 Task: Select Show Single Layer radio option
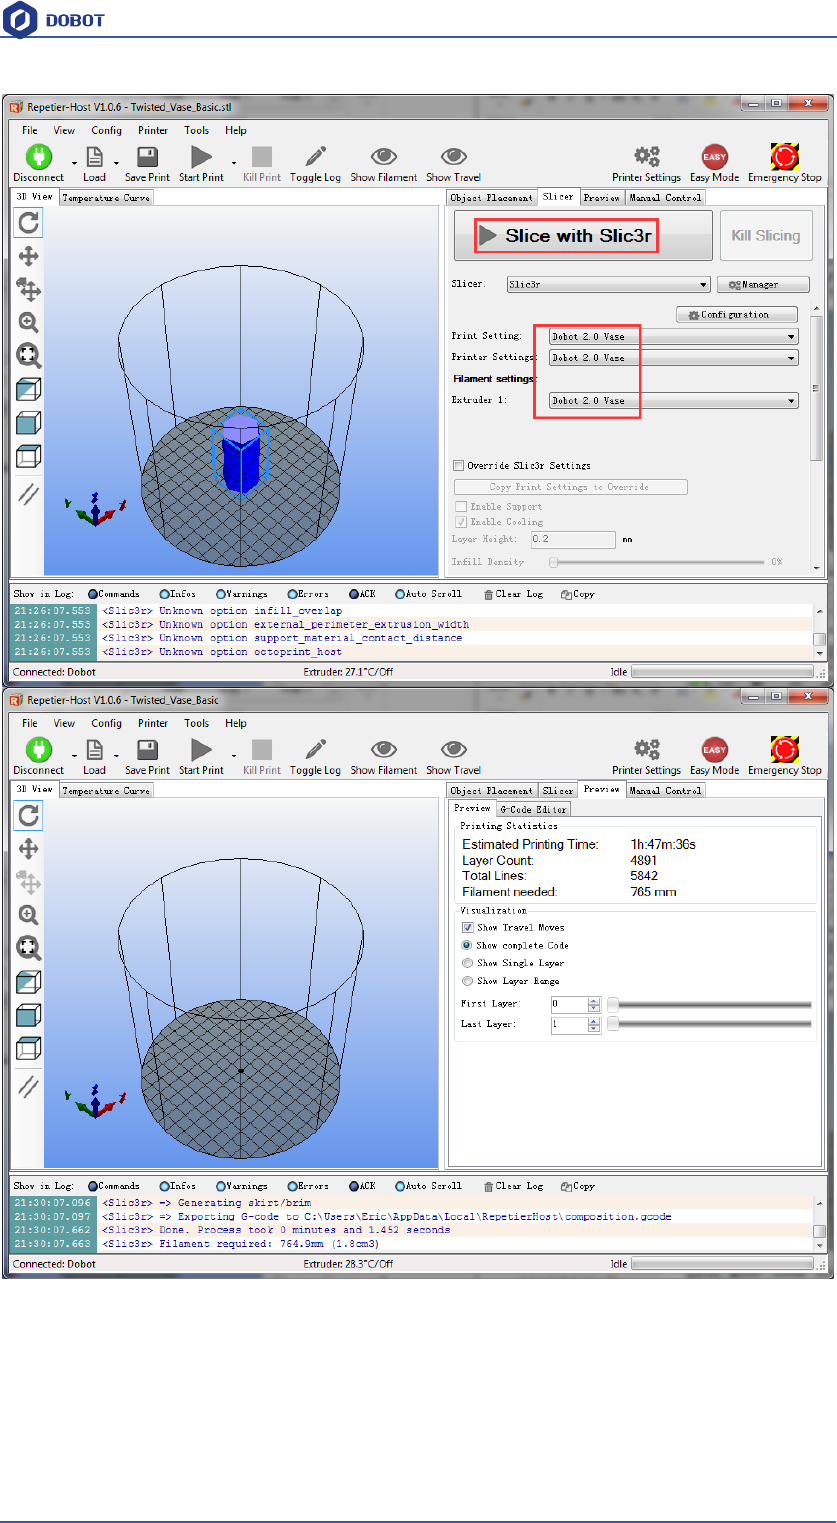[468, 963]
